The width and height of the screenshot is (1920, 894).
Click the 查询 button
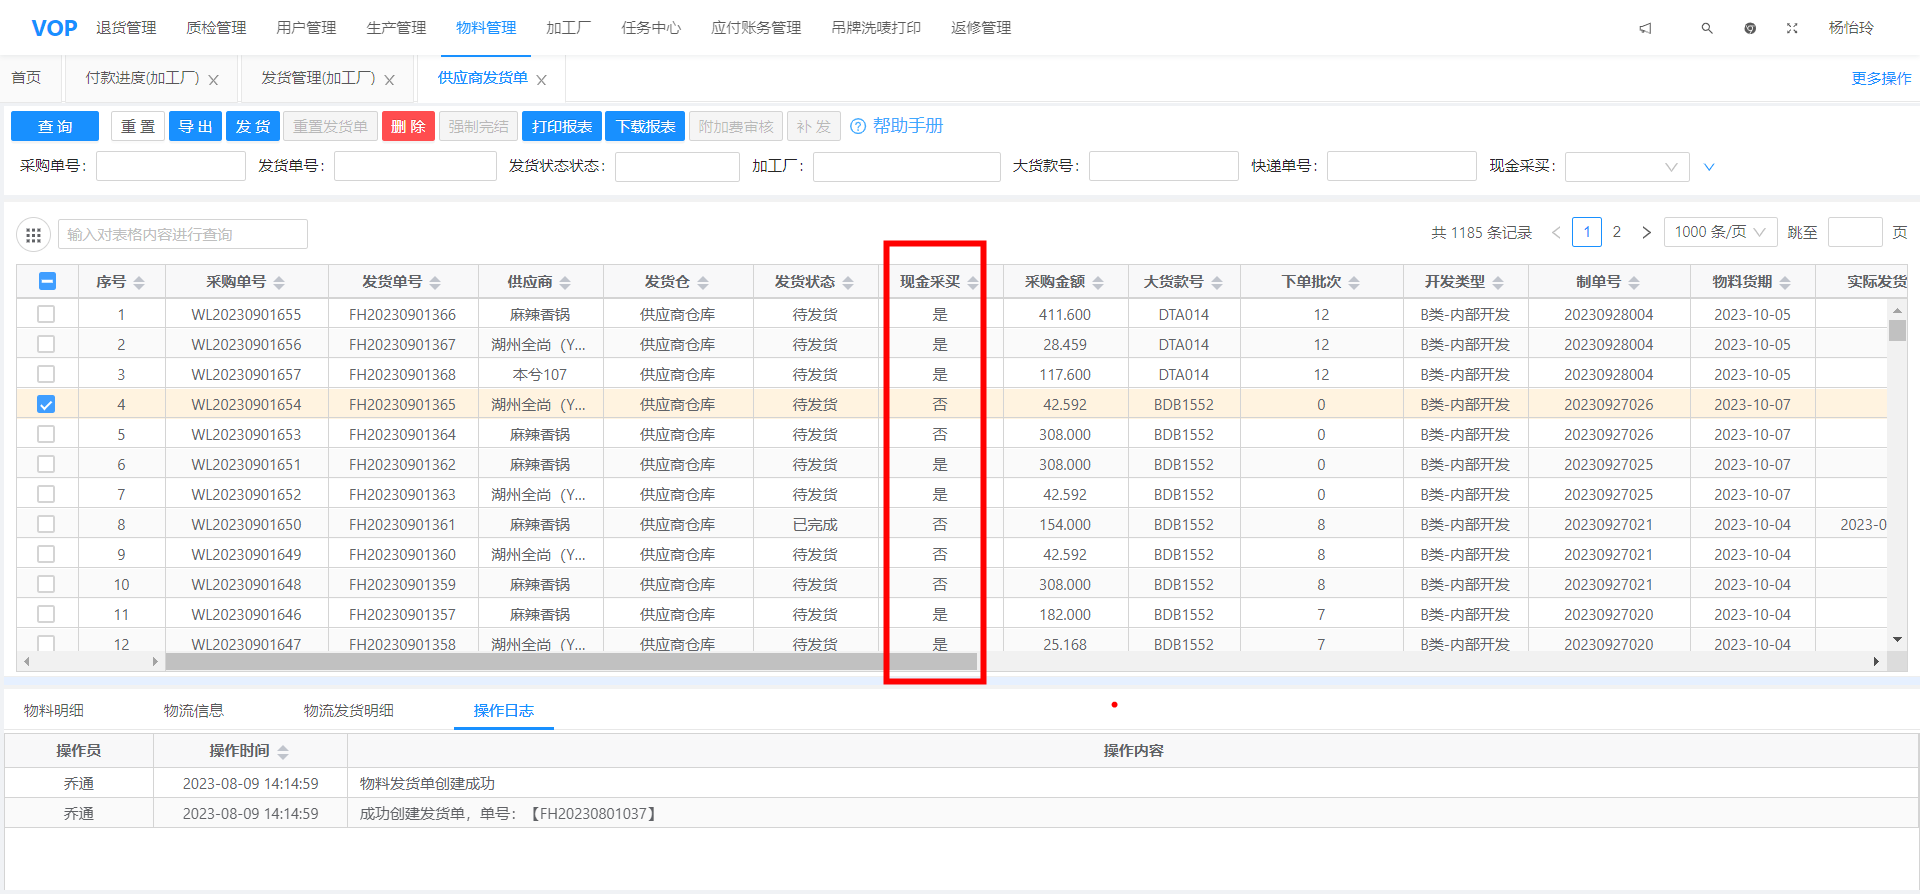(x=55, y=127)
